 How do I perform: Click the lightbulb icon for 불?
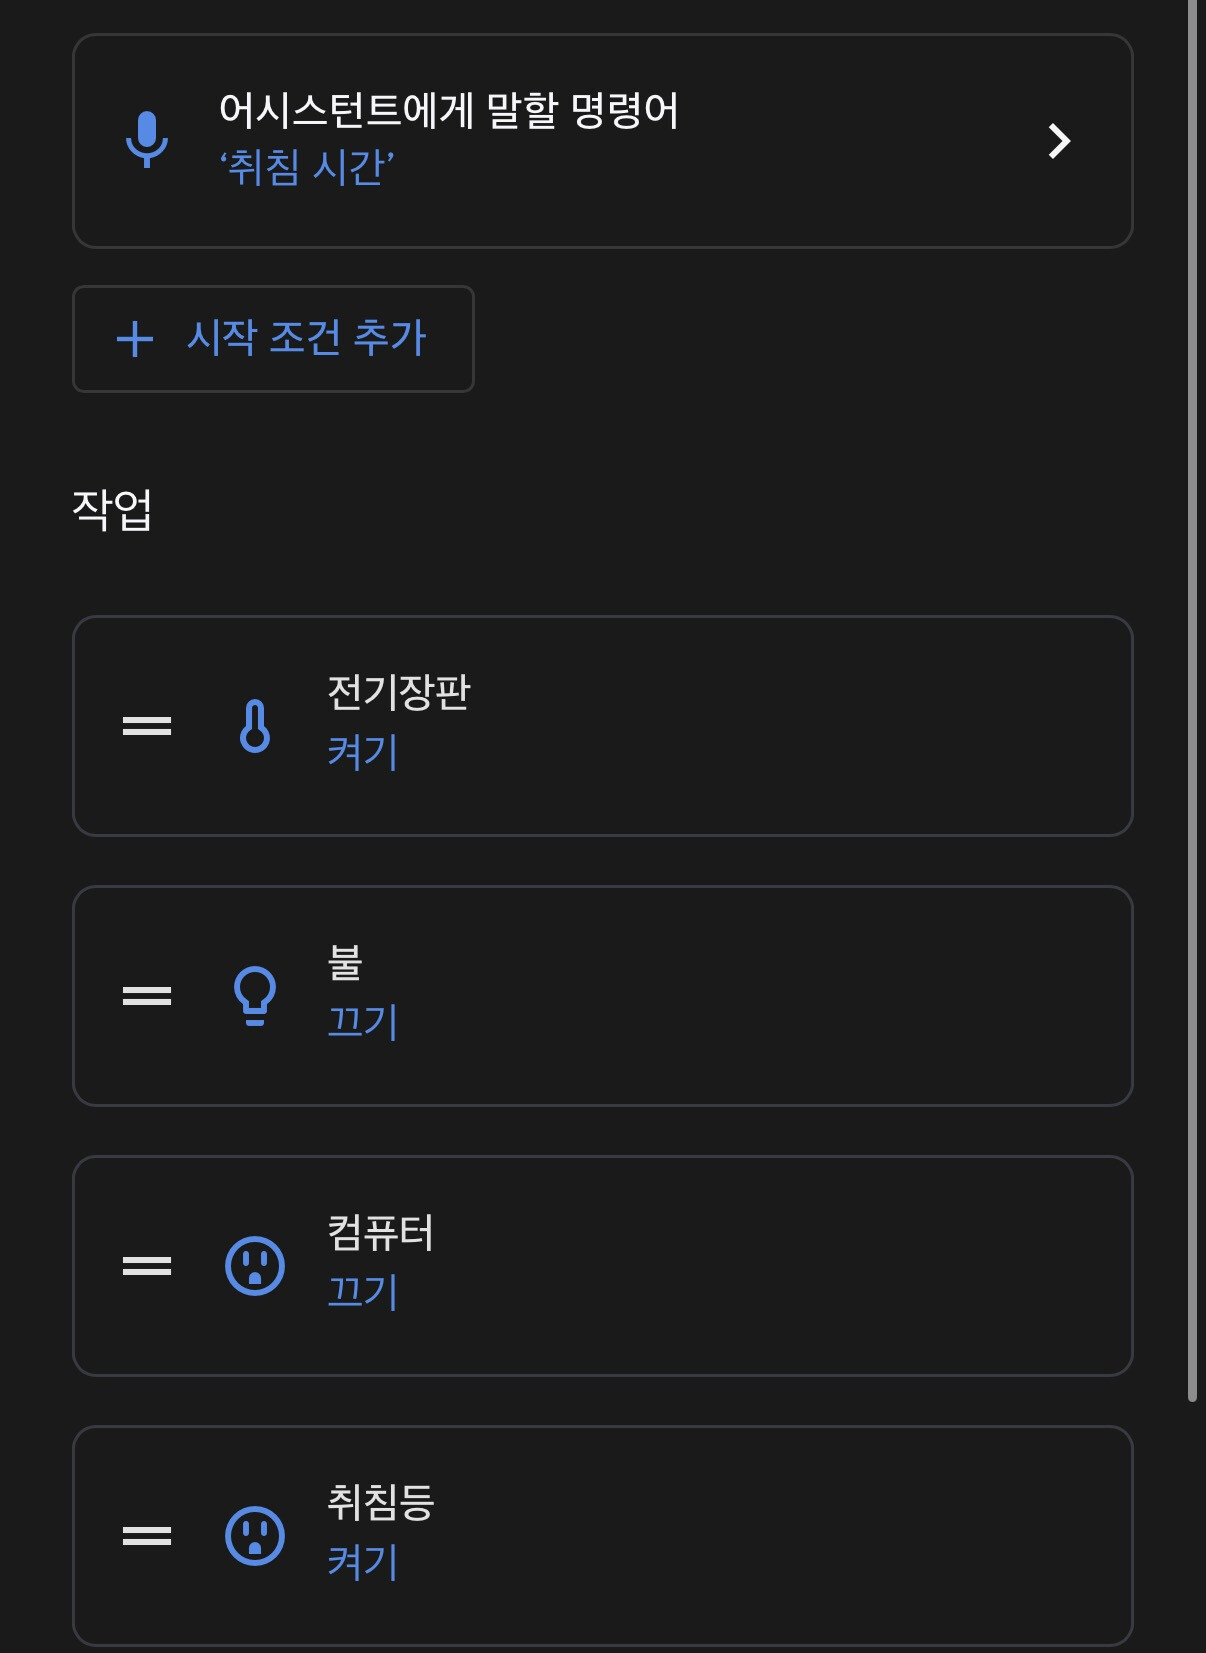tap(255, 996)
